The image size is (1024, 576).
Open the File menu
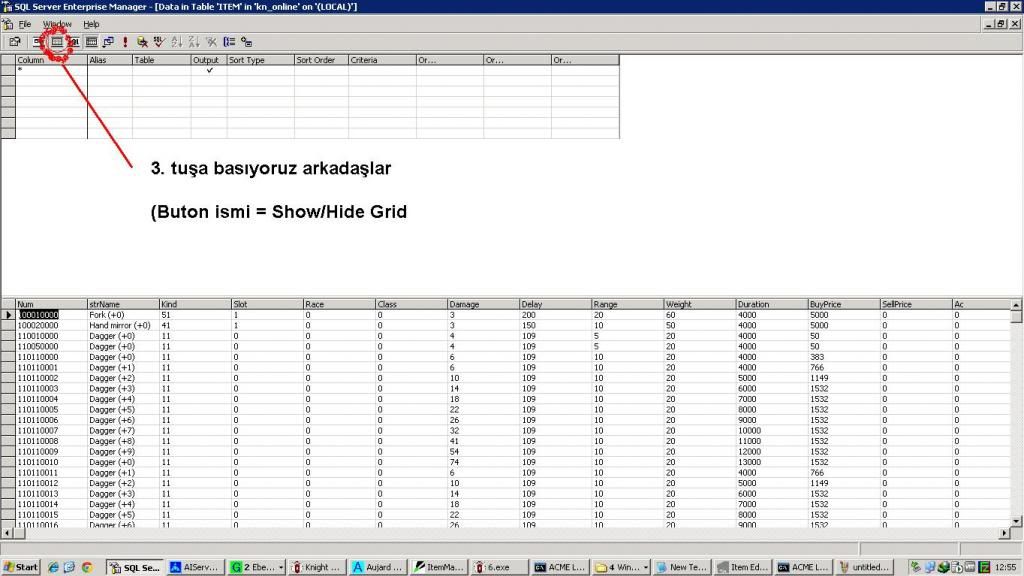tap(24, 23)
